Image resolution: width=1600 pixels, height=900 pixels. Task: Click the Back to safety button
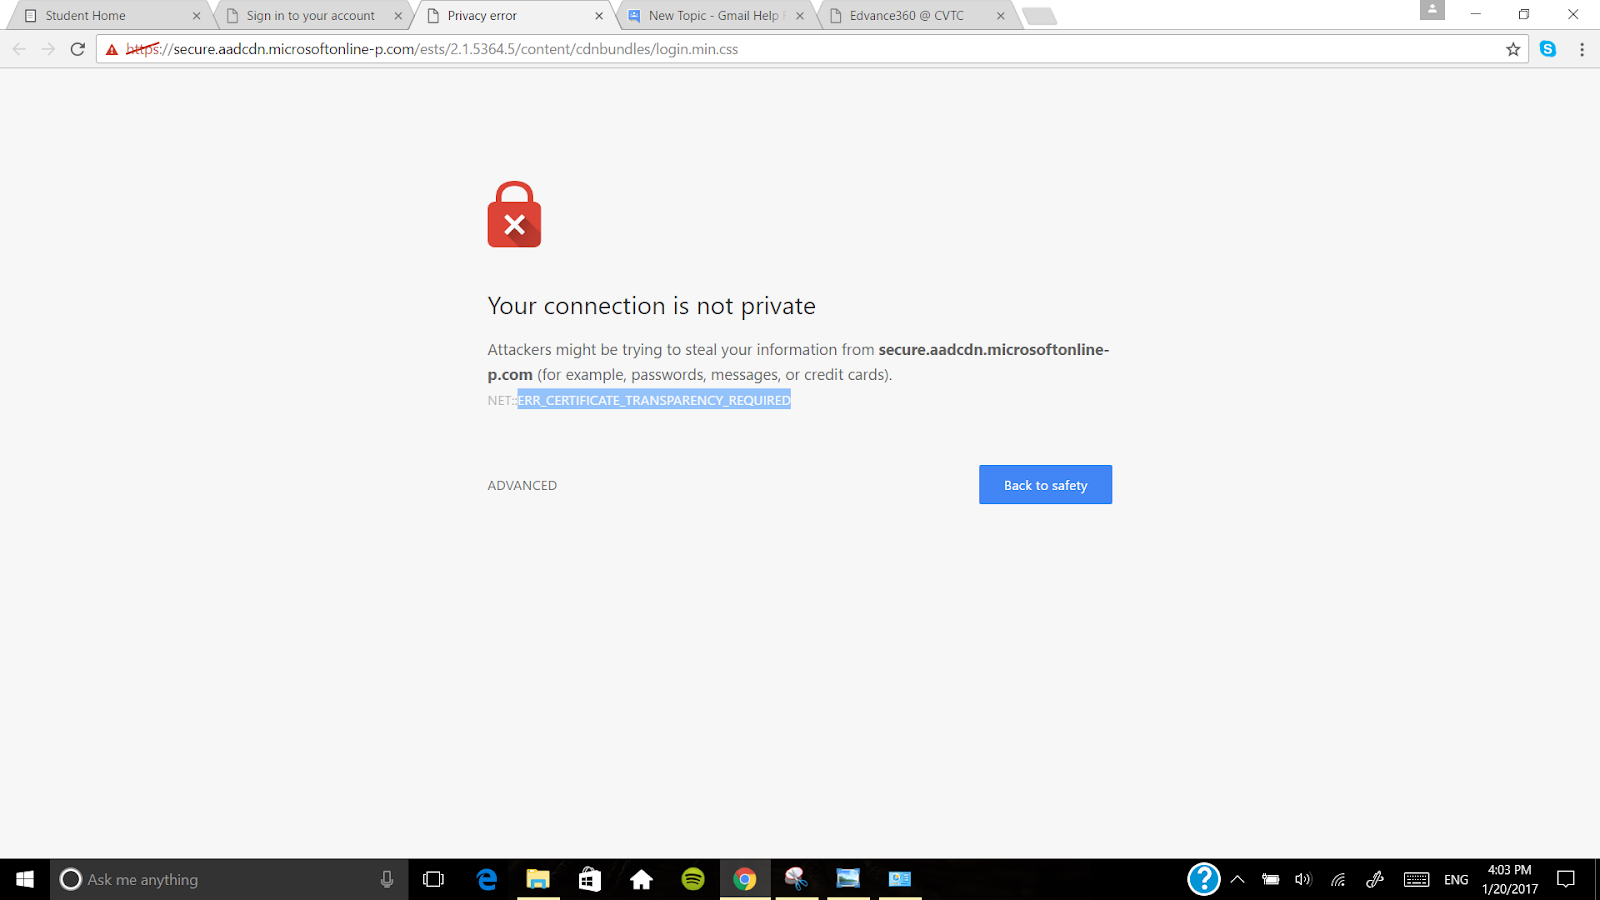[1045, 485]
